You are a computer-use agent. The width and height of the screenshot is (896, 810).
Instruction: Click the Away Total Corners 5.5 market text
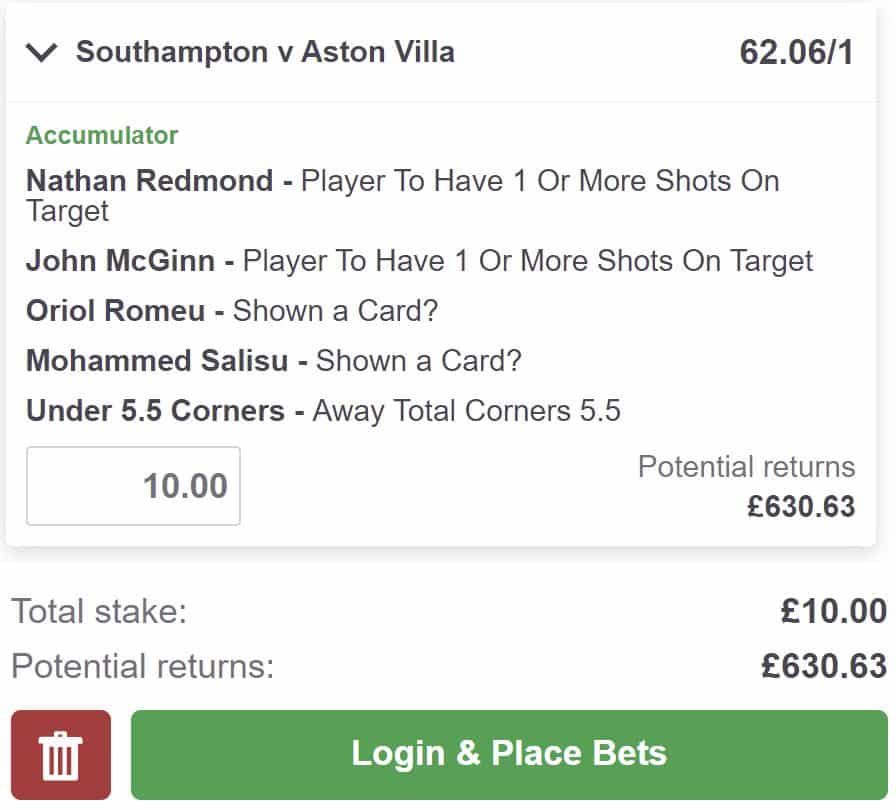(x=466, y=410)
